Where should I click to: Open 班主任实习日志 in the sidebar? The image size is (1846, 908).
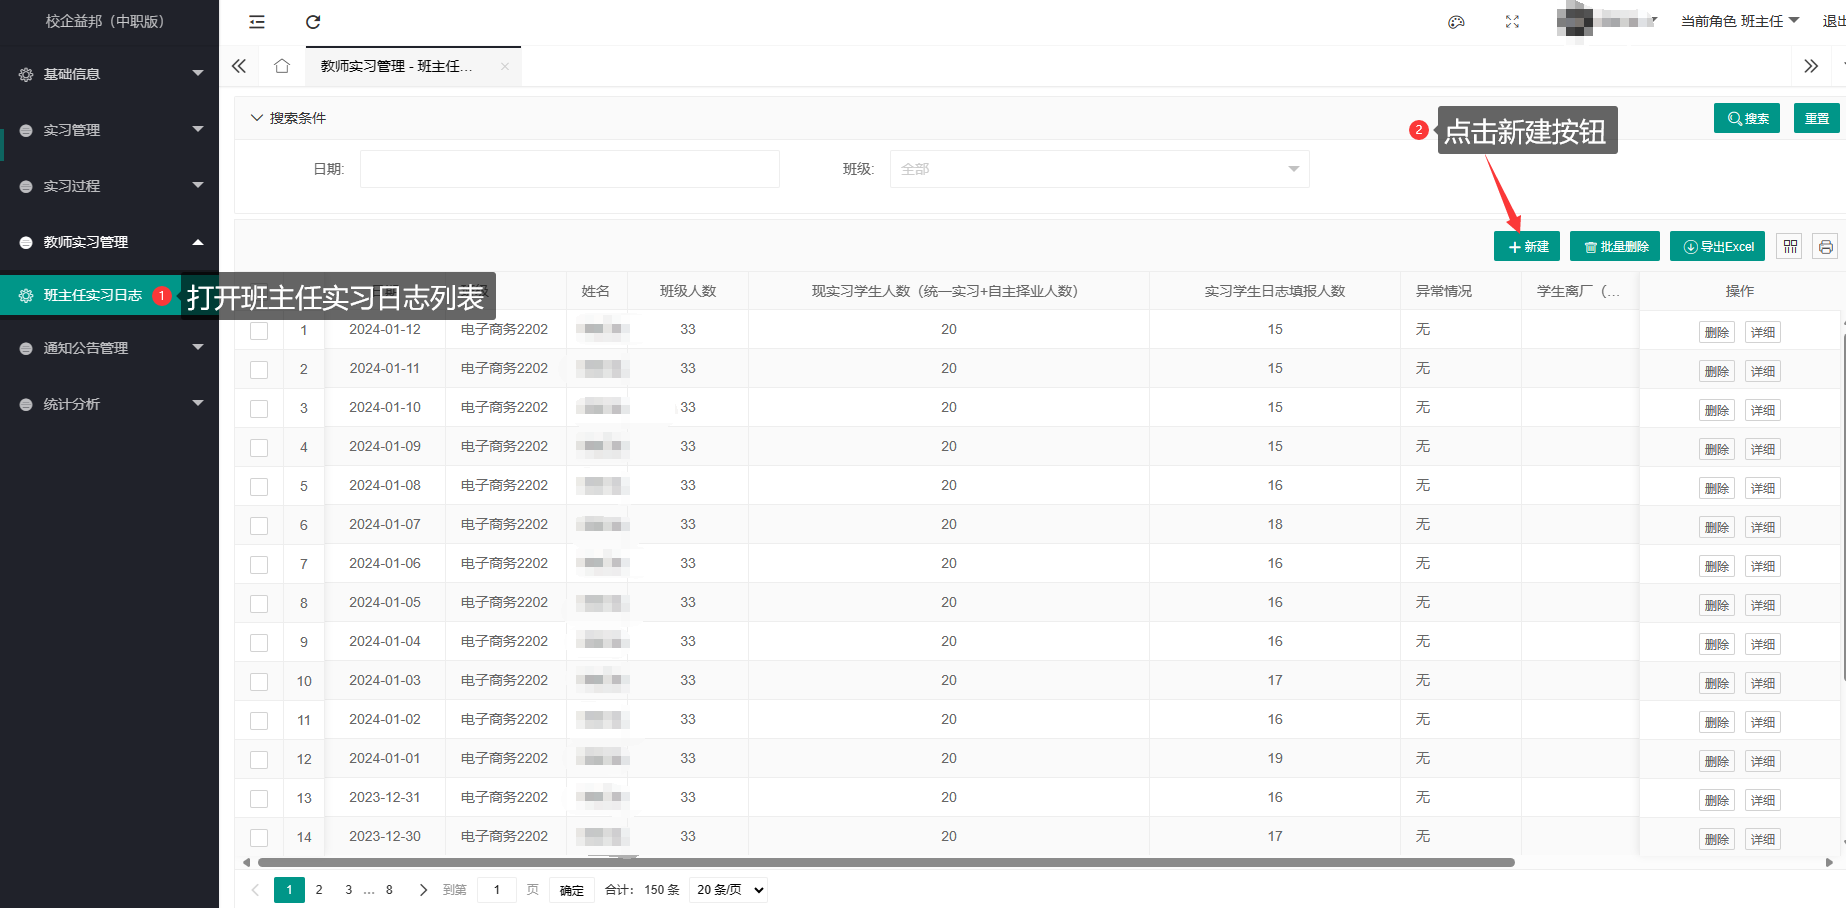pyautogui.click(x=92, y=295)
